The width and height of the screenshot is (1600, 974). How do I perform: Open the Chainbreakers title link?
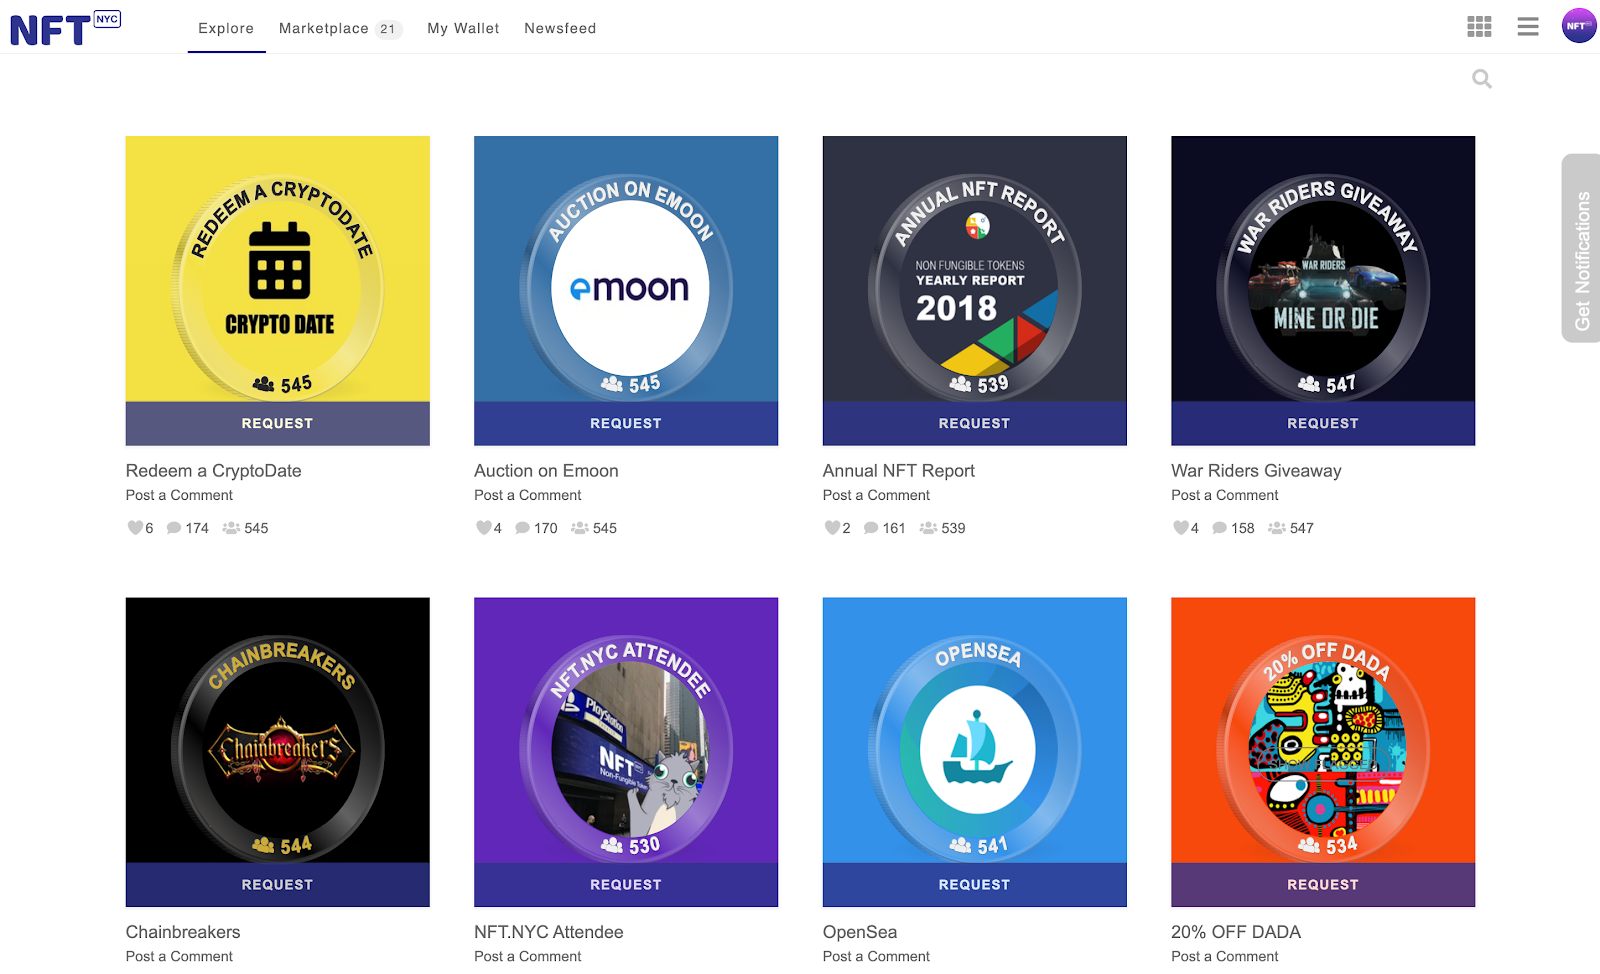coord(183,932)
